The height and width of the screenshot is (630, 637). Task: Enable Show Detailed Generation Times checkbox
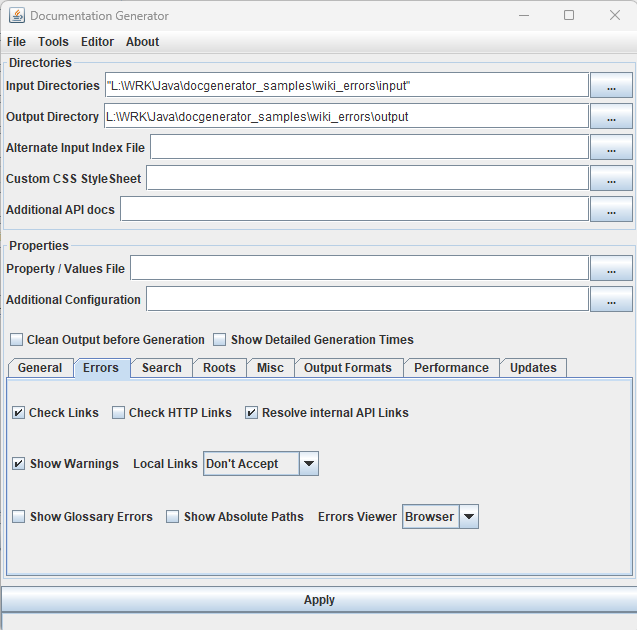point(219,340)
